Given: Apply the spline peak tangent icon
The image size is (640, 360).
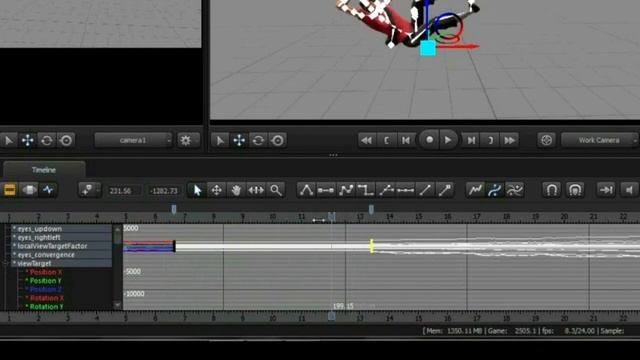Looking at the screenshot, I should [x=306, y=190].
